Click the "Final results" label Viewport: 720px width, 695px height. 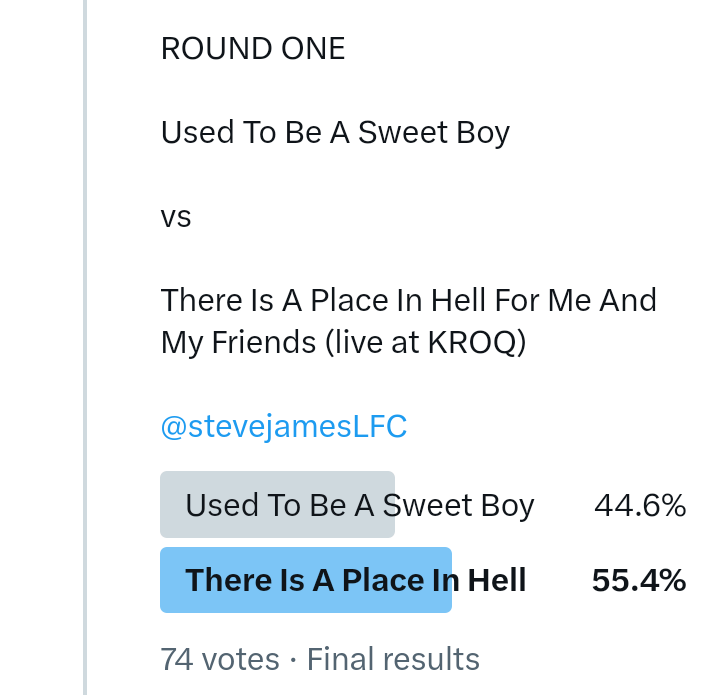click(393, 660)
